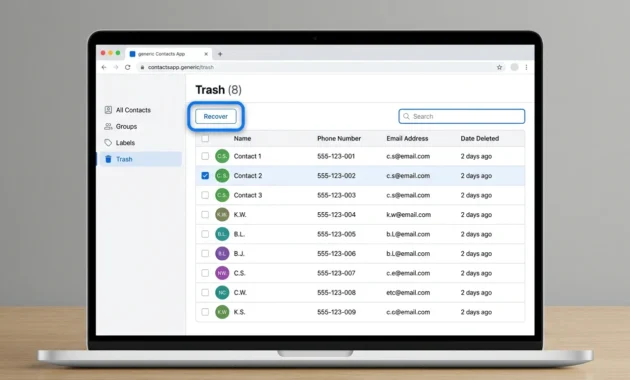This screenshot has height=380, width=630.
Task: Click the All Contacts person icon
Action: click(x=108, y=110)
